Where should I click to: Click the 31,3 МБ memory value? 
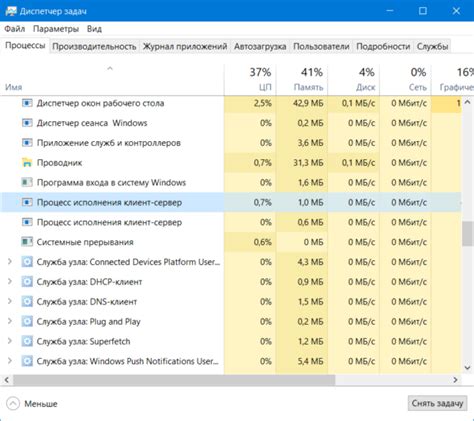(x=308, y=163)
